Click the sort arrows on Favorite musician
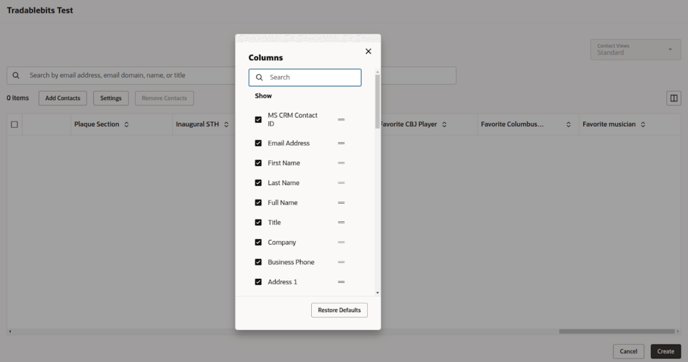 pos(643,125)
